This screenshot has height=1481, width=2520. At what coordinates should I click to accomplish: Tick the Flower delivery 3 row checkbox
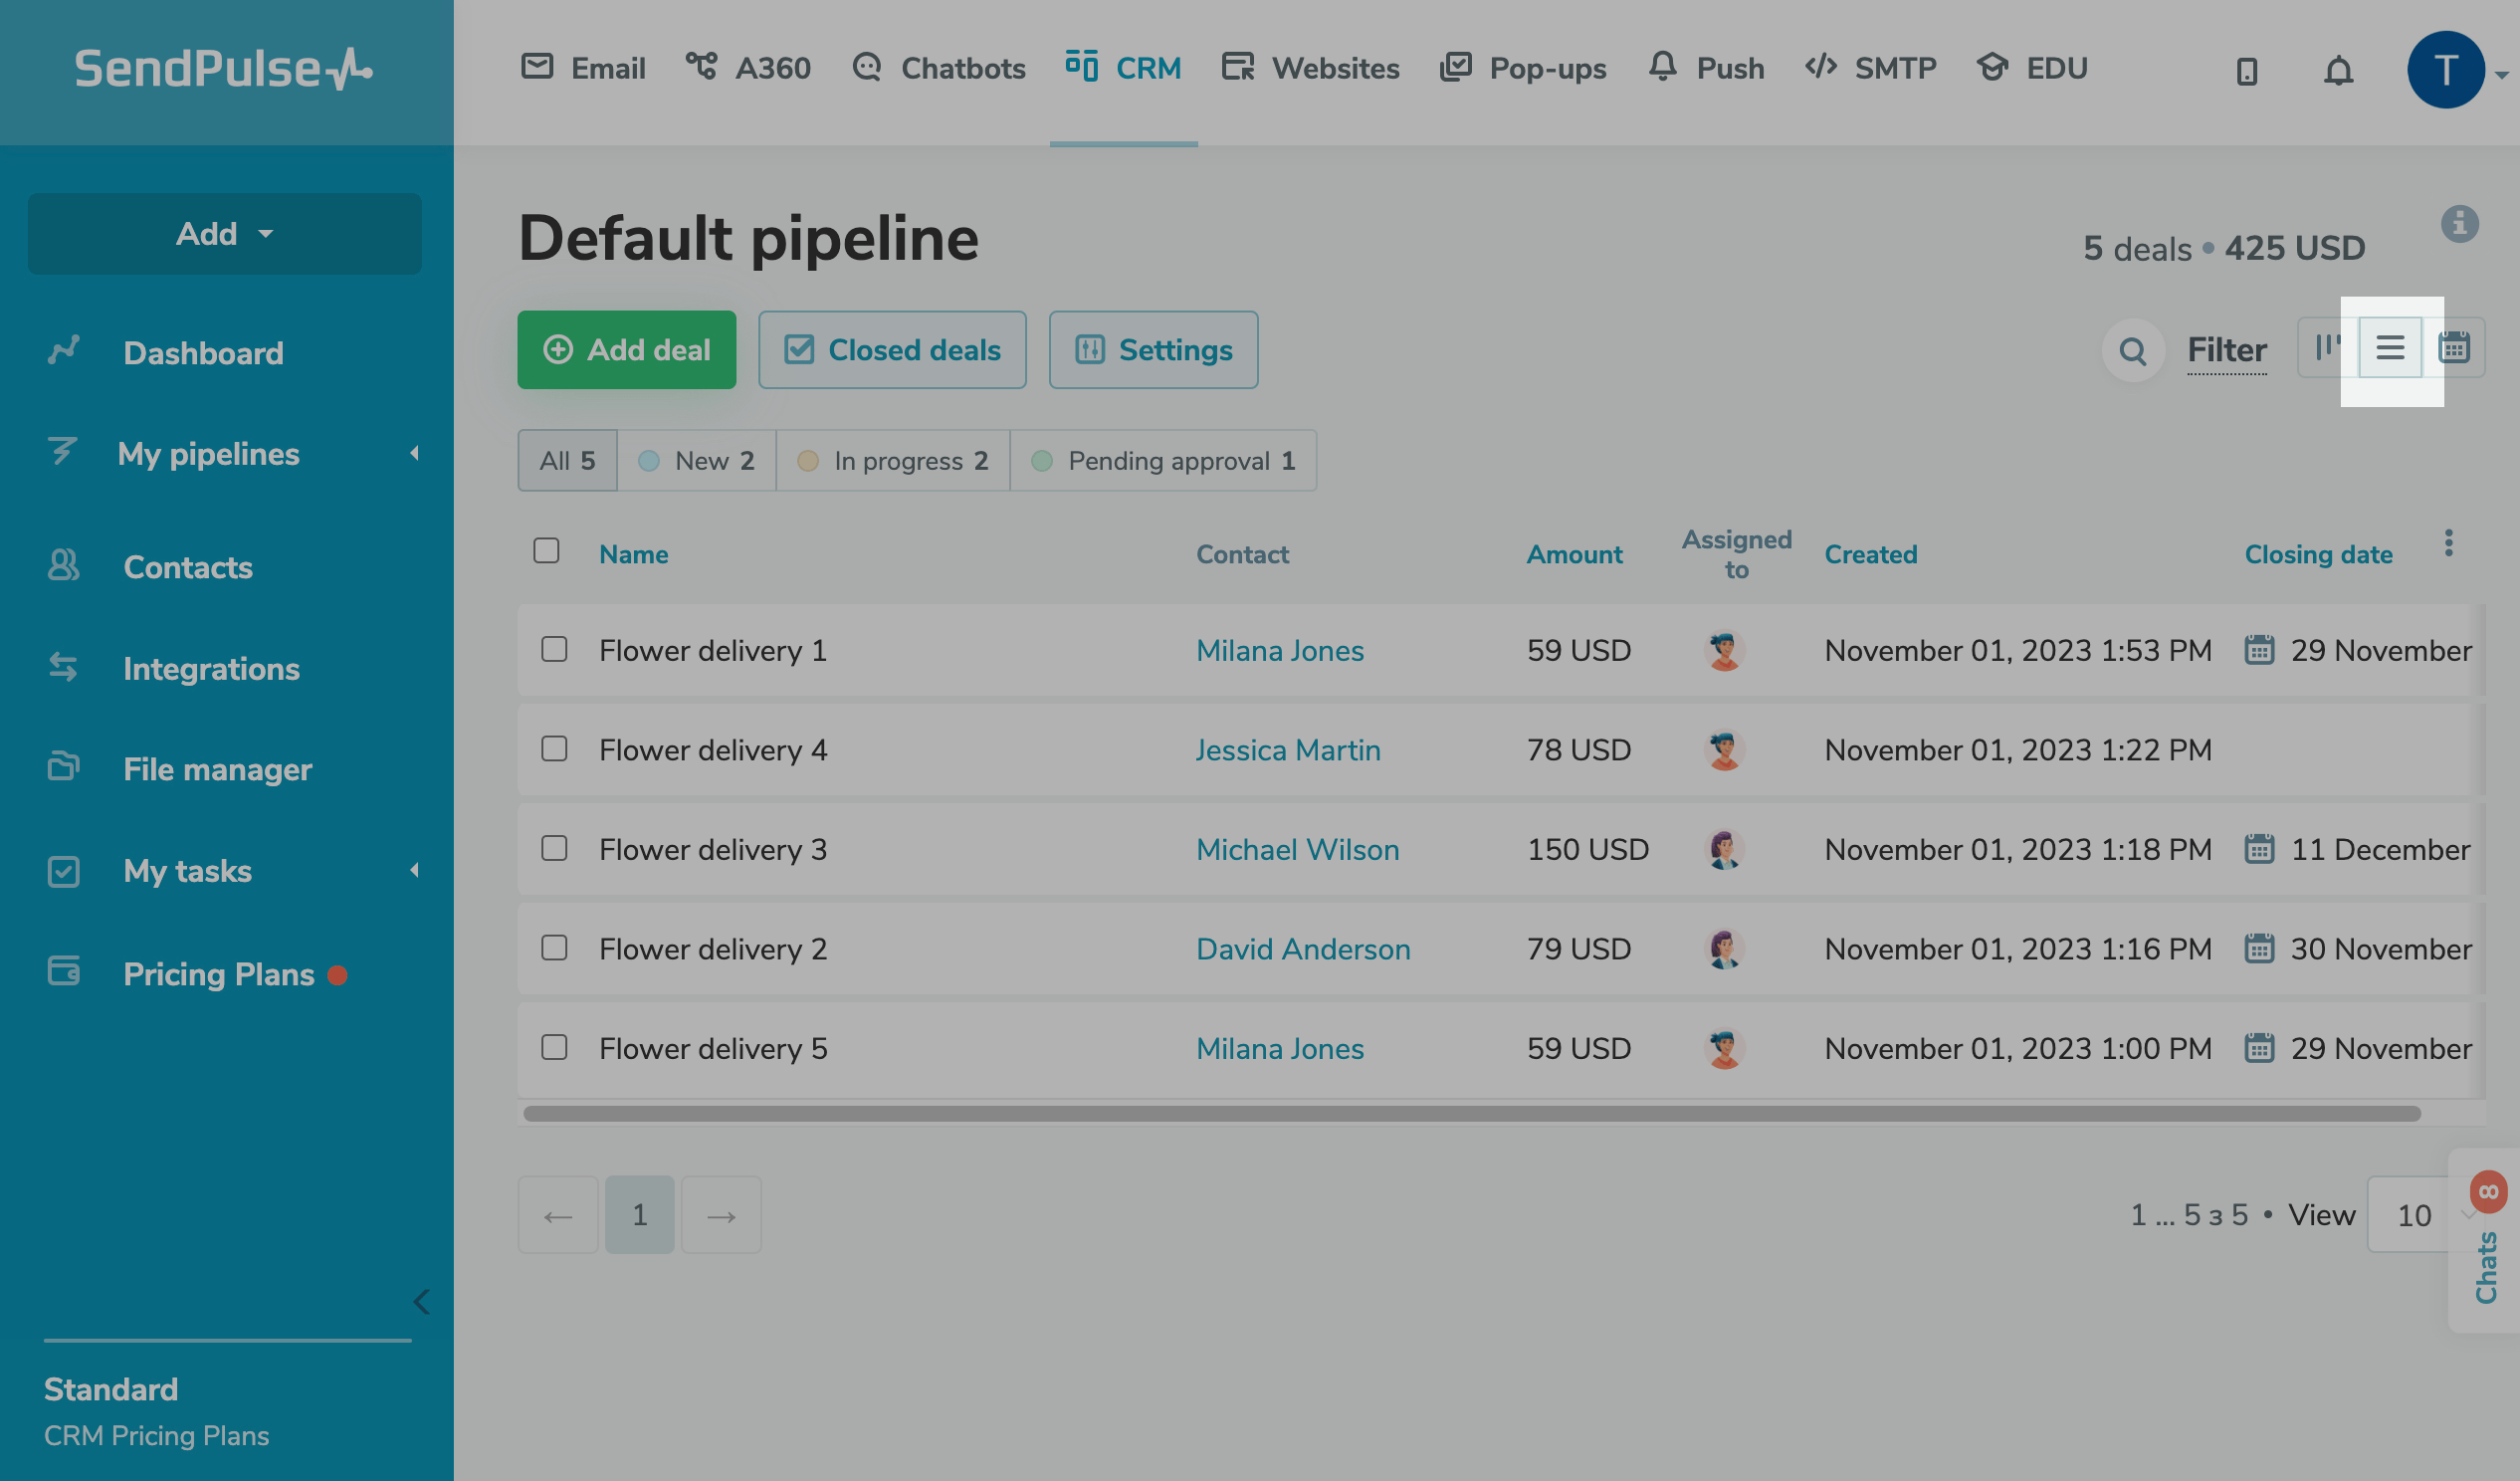(554, 849)
